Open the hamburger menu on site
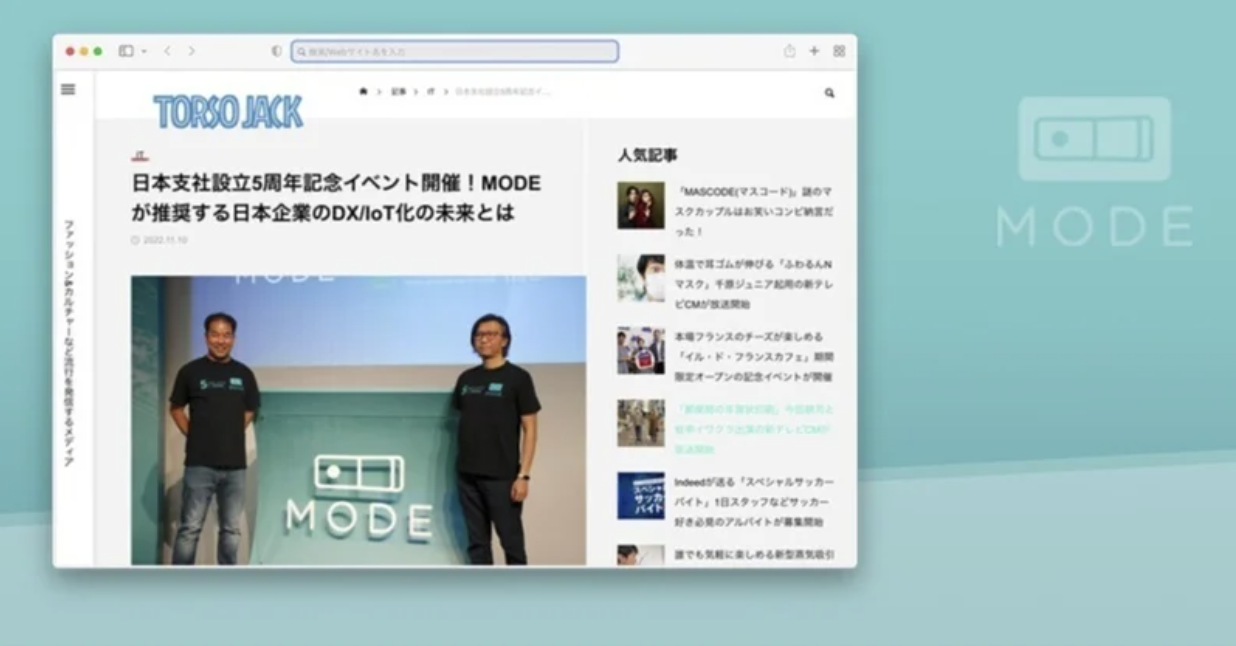 click(68, 89)
